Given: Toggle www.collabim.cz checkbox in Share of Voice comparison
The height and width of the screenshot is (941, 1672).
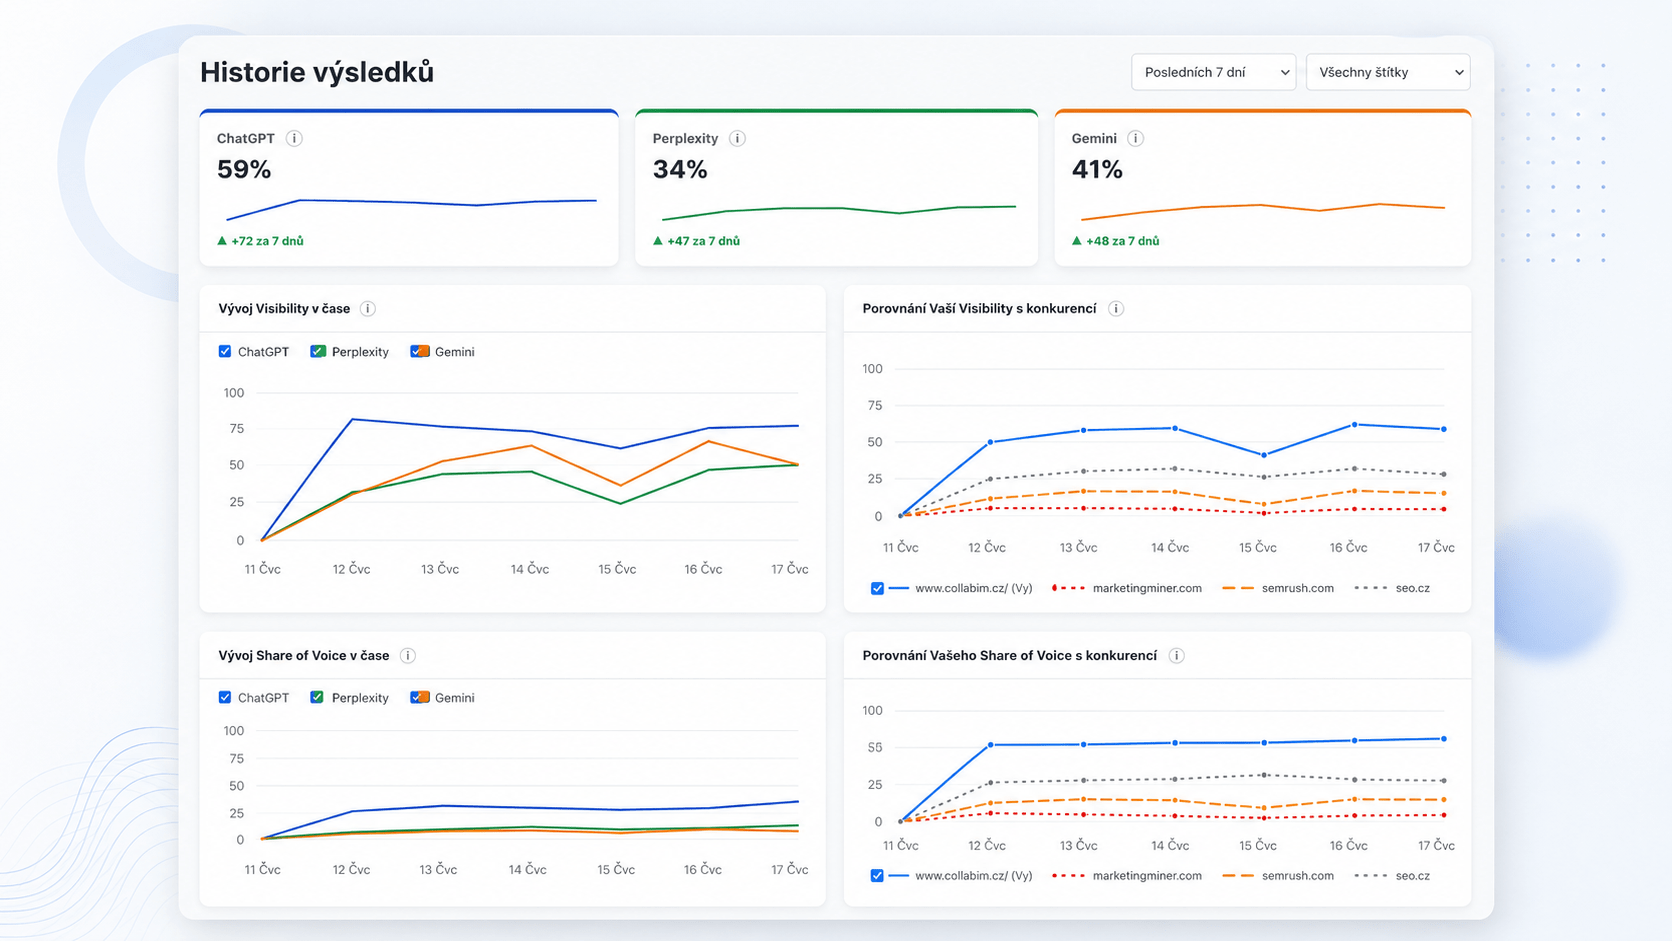Looking at the screenshot, I should (x=877, y=876).
